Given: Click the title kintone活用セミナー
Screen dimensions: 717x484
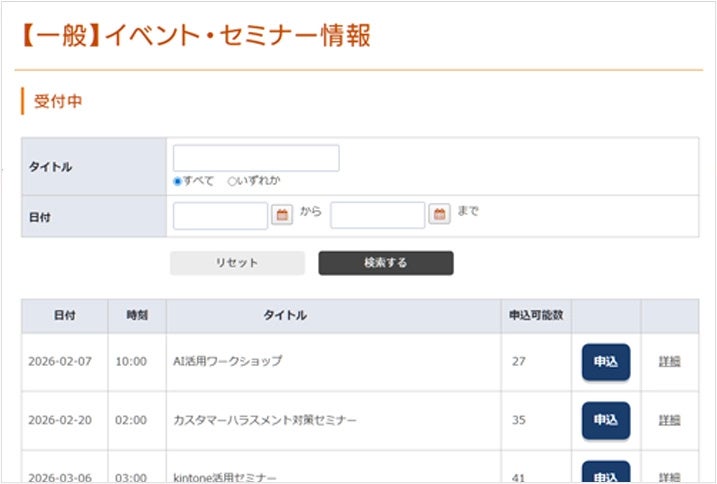Looking at the screenshot, I should coord(225,478).
